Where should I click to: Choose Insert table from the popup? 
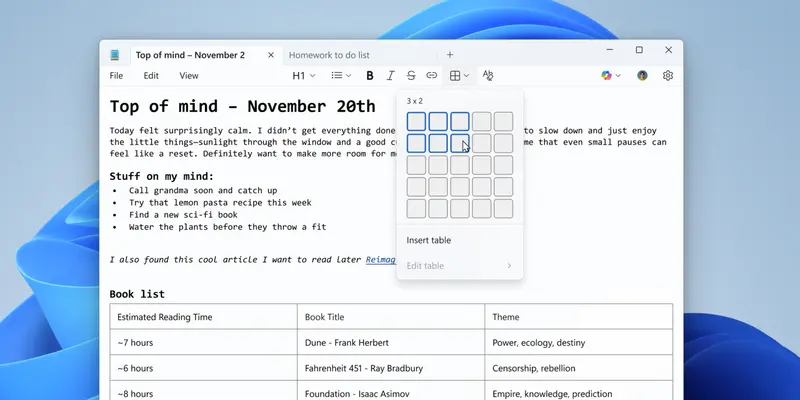(429, 240)
